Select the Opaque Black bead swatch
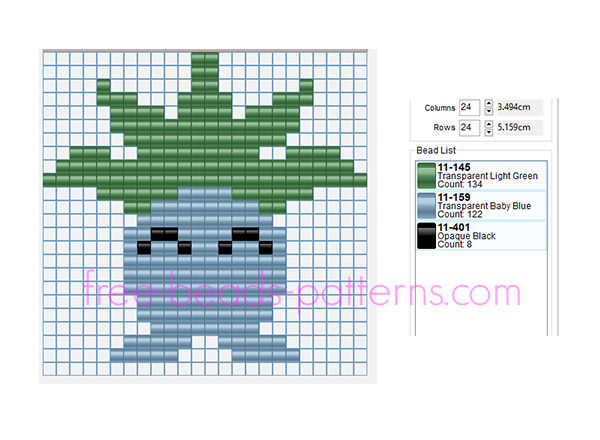This screenshot has height=440, width=600. click(426, 236)
